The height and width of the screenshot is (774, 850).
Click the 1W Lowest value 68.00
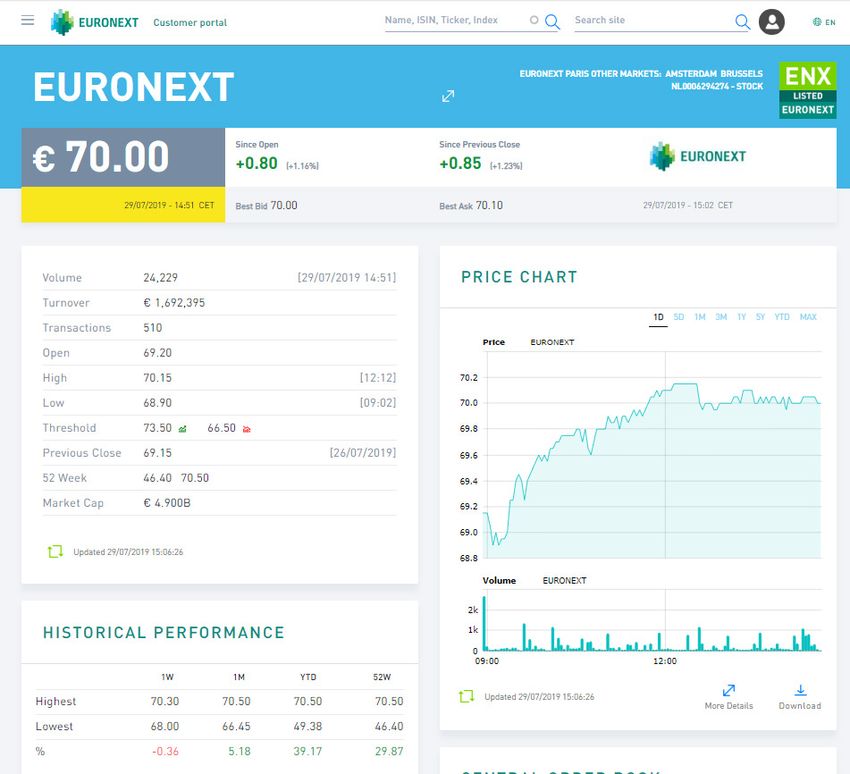(x=165, y=726)
